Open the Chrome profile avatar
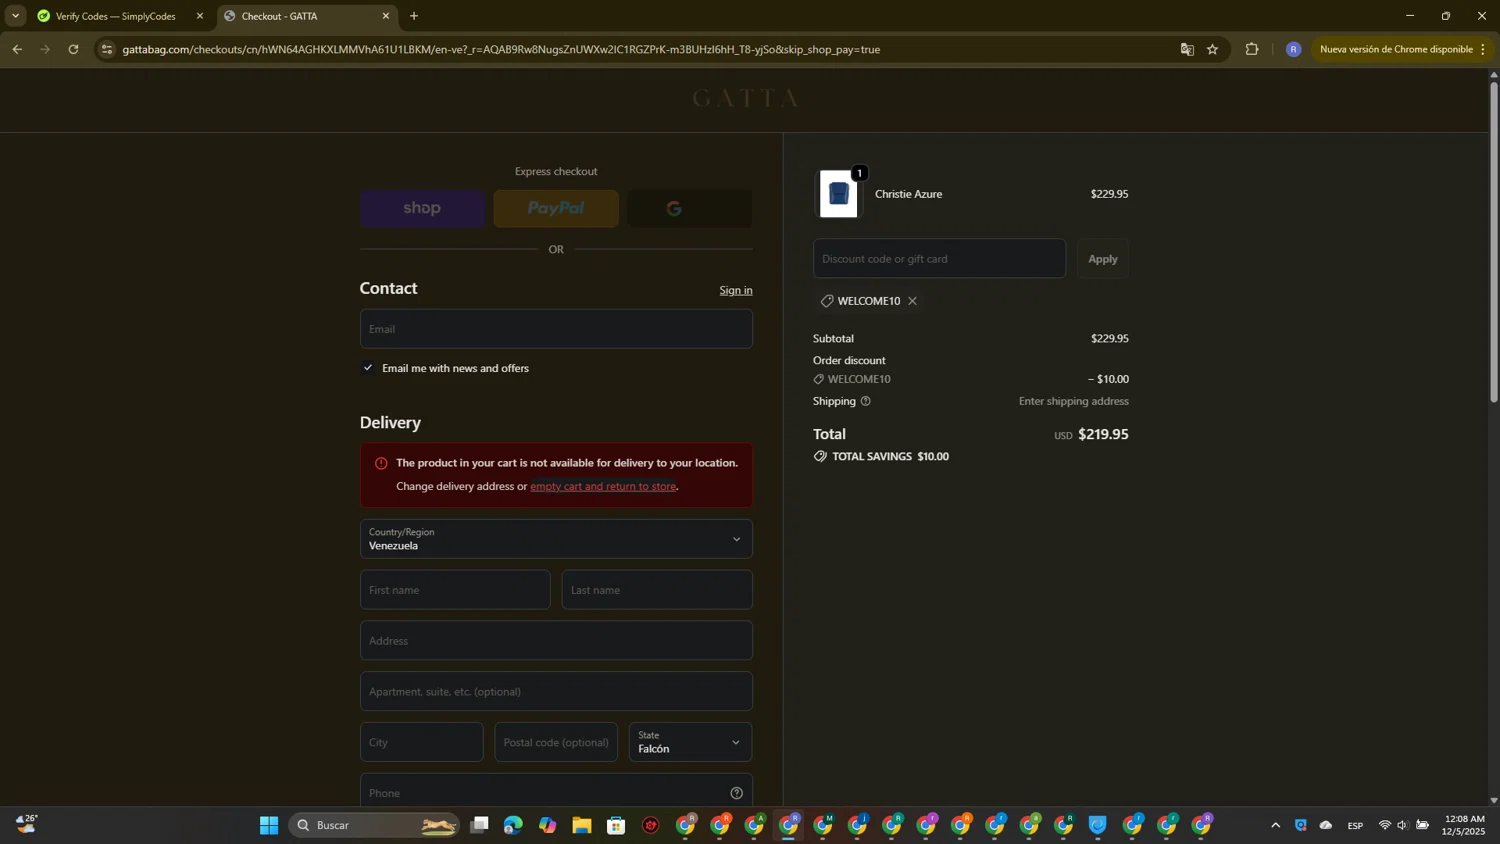Viewport: 1500px width, 844px height. click(x=1293, y=49)
